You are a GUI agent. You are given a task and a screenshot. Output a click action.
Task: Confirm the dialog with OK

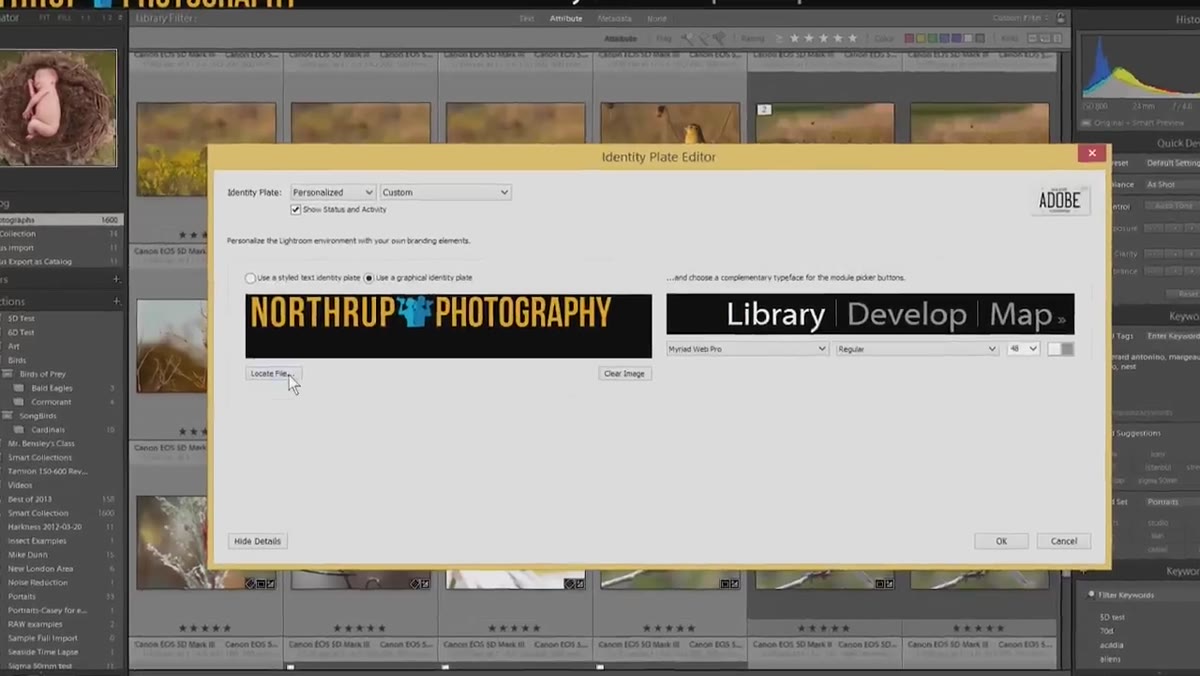[1001, 541]
